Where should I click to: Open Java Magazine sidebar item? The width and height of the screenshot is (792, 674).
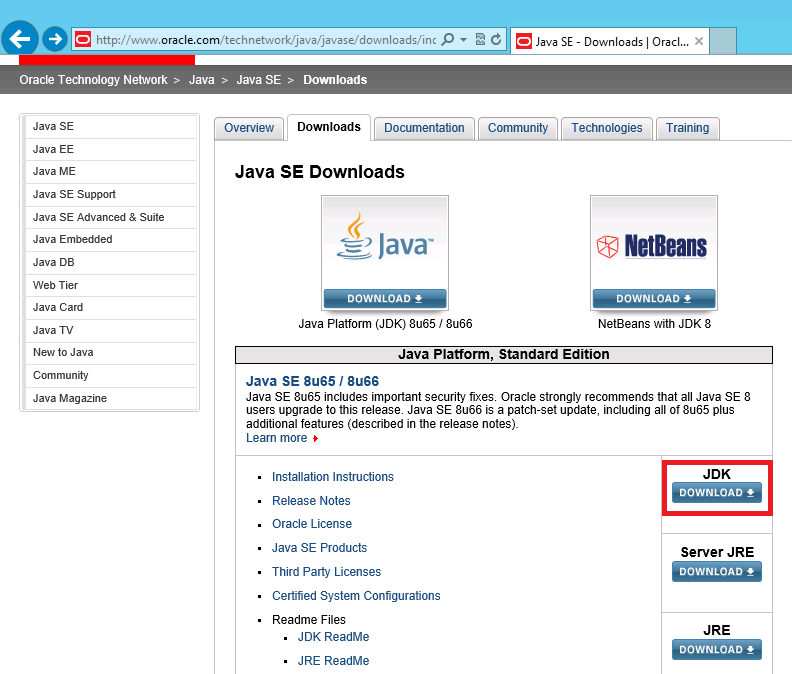pos(110,398)
